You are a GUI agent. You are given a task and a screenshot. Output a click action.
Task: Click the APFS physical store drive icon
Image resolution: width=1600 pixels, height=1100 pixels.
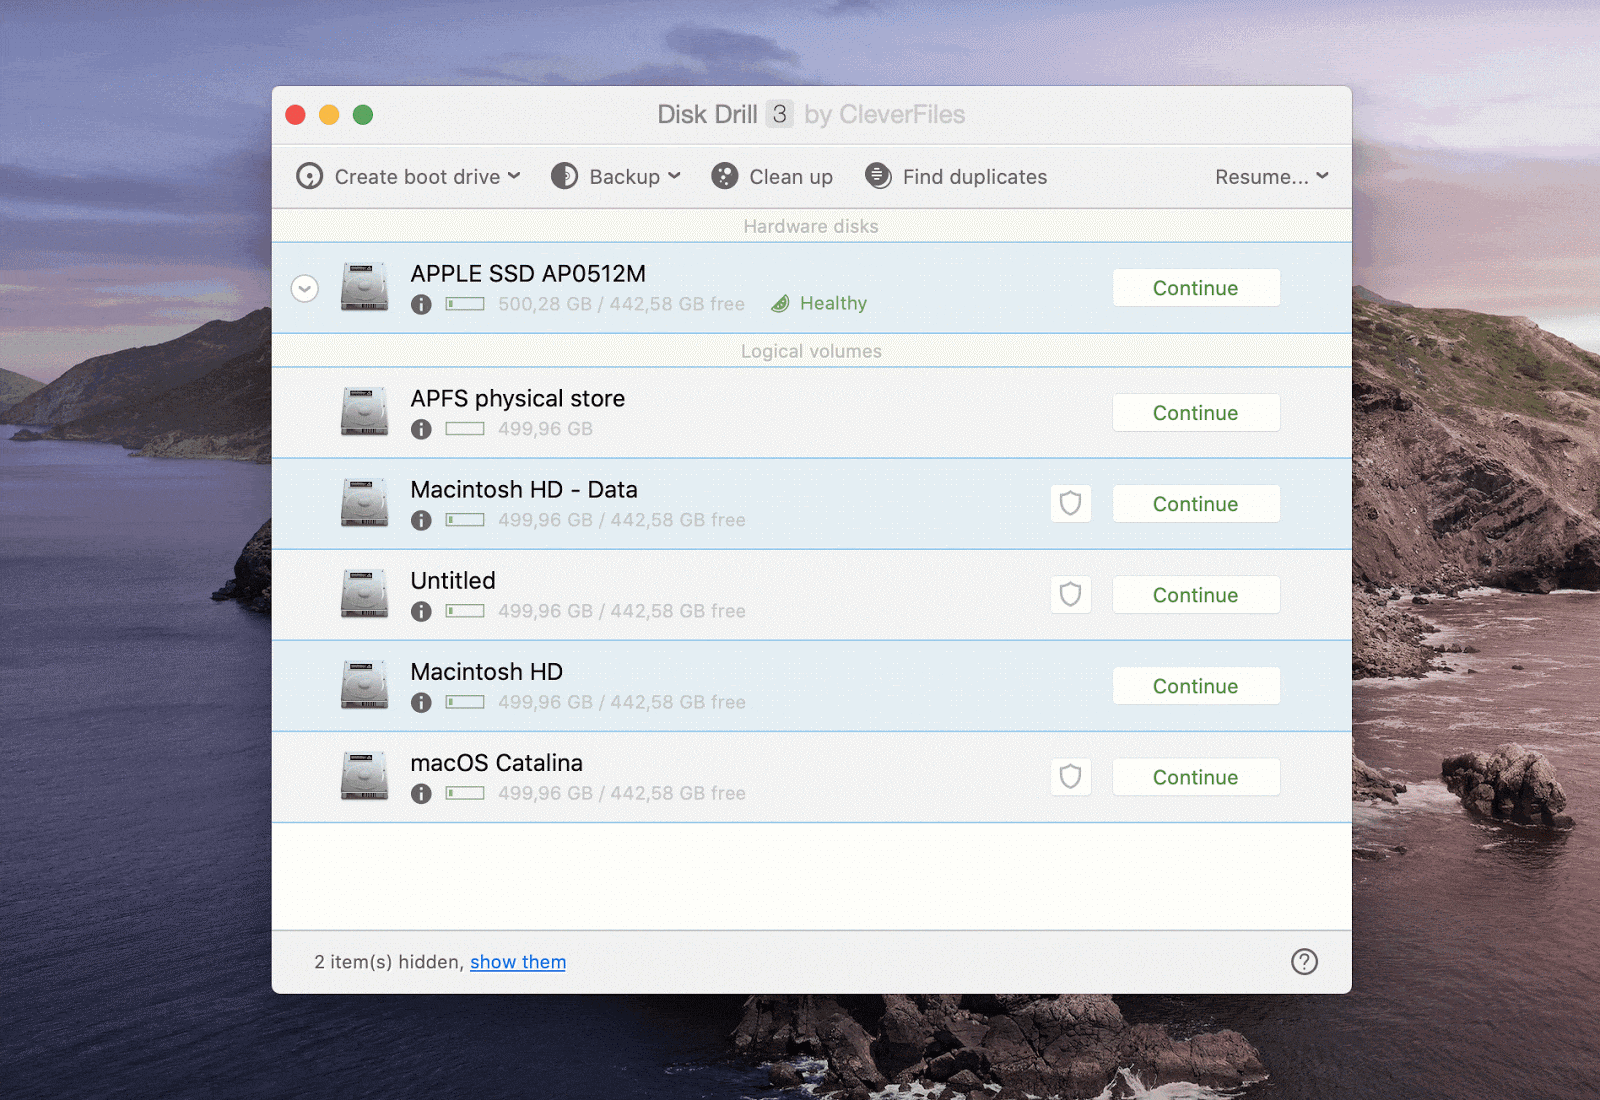click(x=364, y=412)
